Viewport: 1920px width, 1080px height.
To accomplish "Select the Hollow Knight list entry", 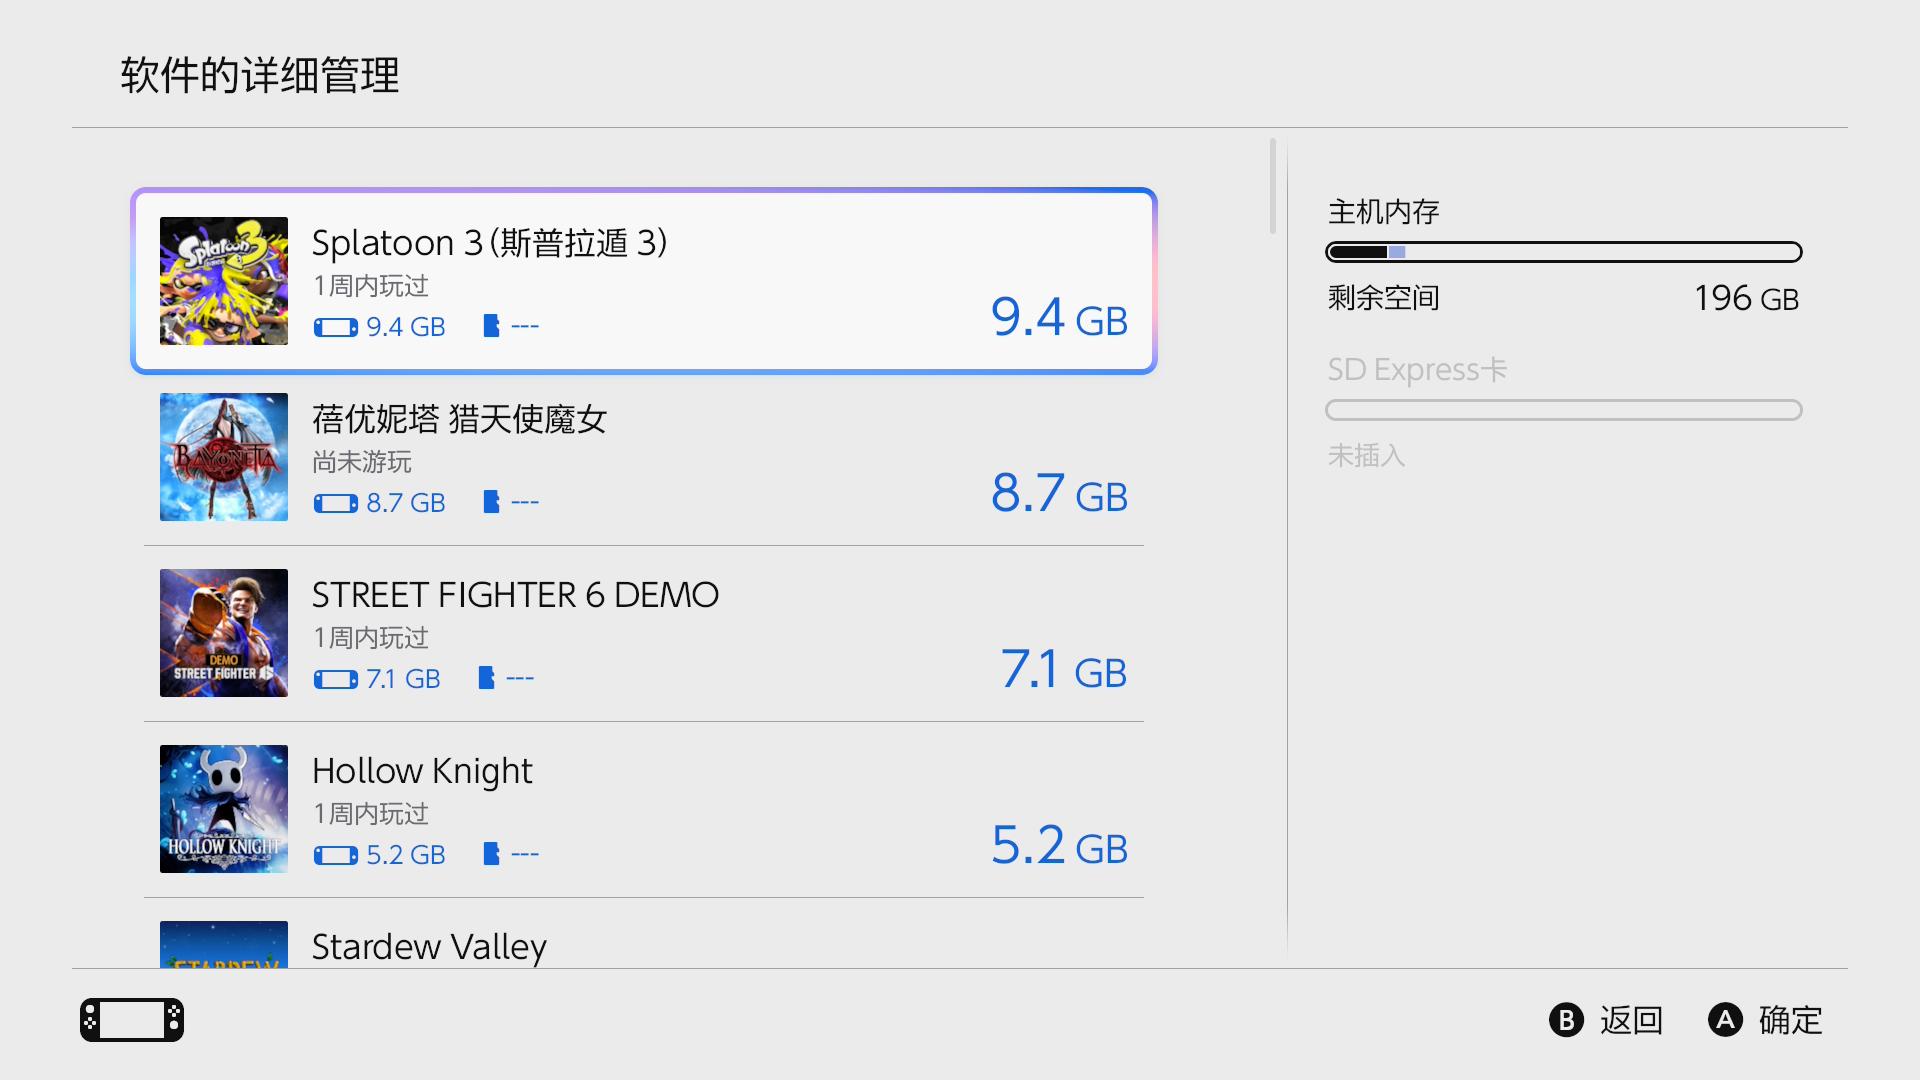I will click(644, 809).
